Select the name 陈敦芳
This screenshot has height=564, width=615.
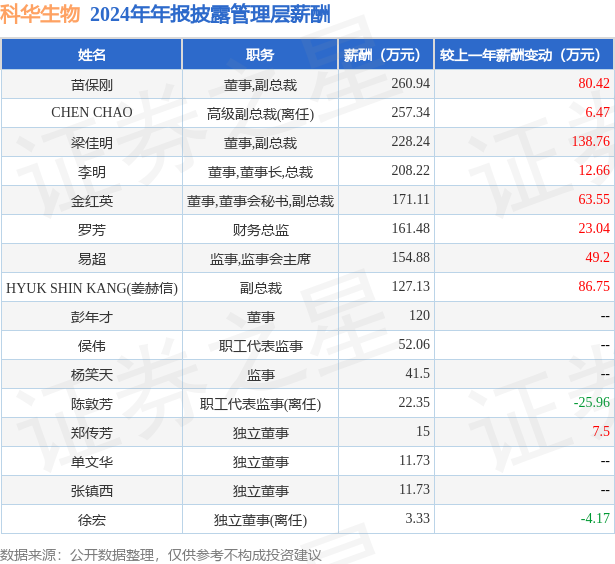(92, 404)
